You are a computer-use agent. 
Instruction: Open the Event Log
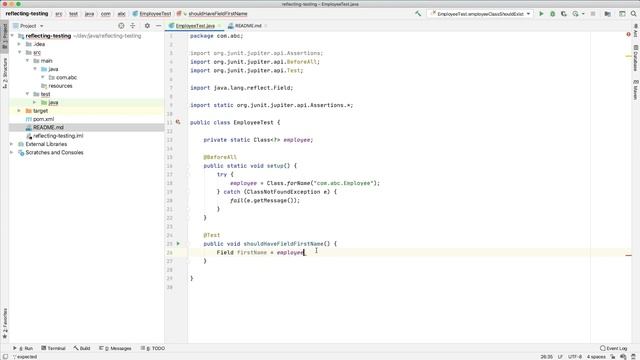point(613,348)
